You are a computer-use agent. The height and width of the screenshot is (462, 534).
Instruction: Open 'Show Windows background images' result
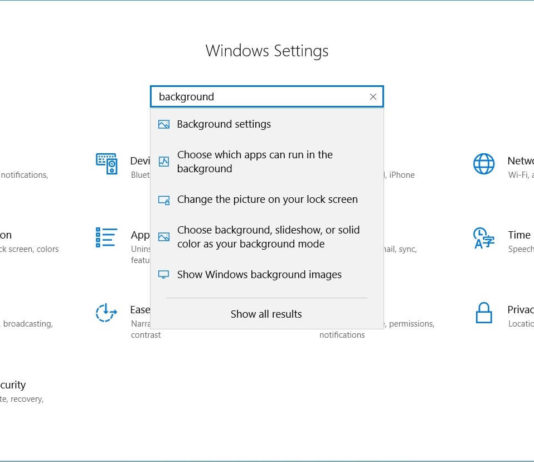pyautogui.click(x=267, y=275)
